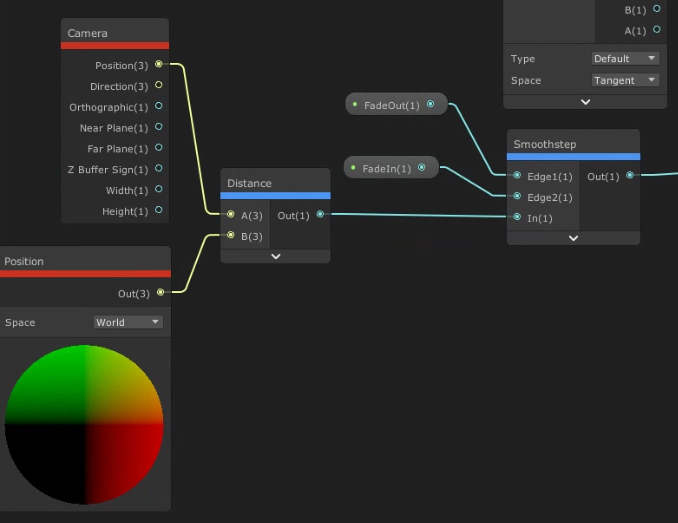Viewport: 678px width, 523px height.
Task: Open the Space dropdown set to Tangent
Action: point(625,80)
